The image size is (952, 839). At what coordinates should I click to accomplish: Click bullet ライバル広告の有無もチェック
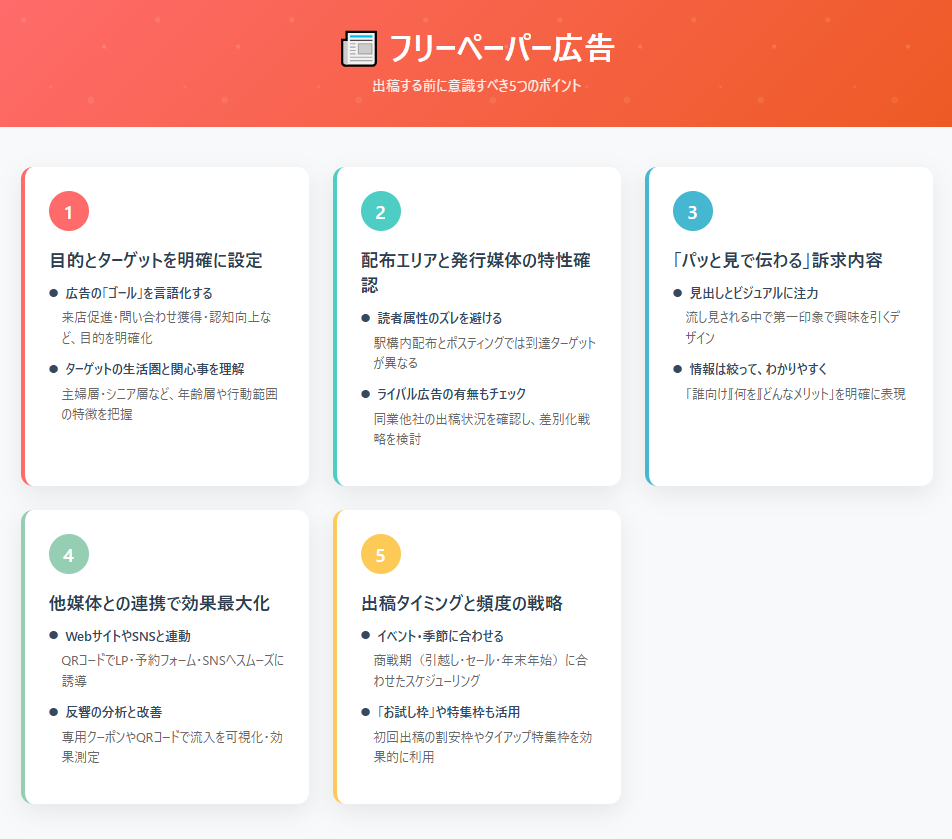tap(451, 394)
